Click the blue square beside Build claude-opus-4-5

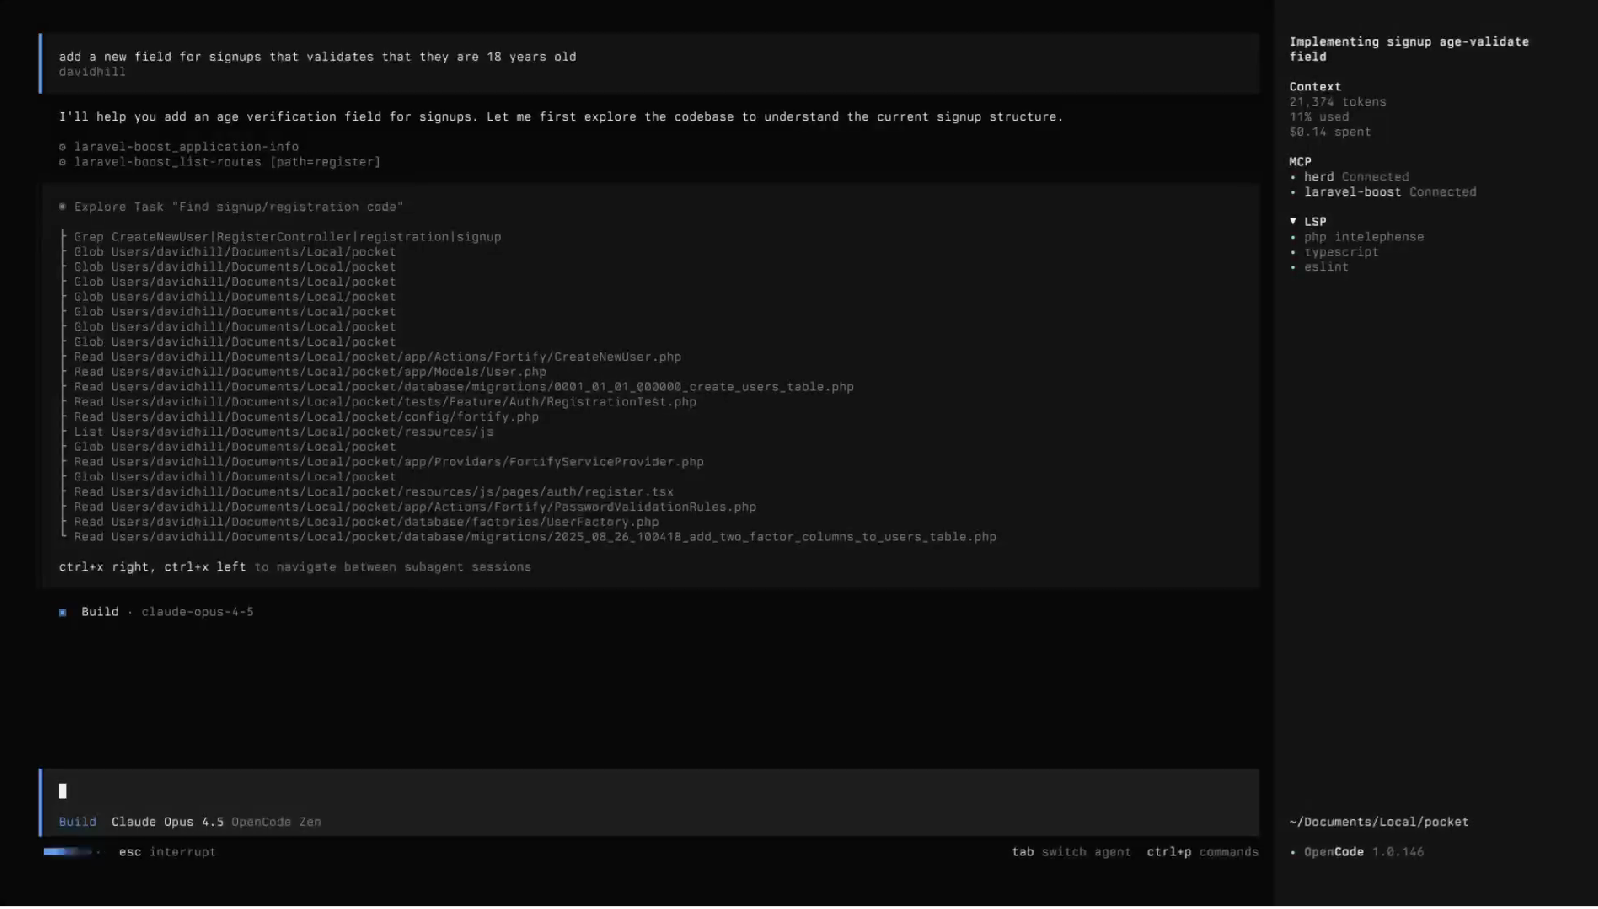click(x=62, y=612)
